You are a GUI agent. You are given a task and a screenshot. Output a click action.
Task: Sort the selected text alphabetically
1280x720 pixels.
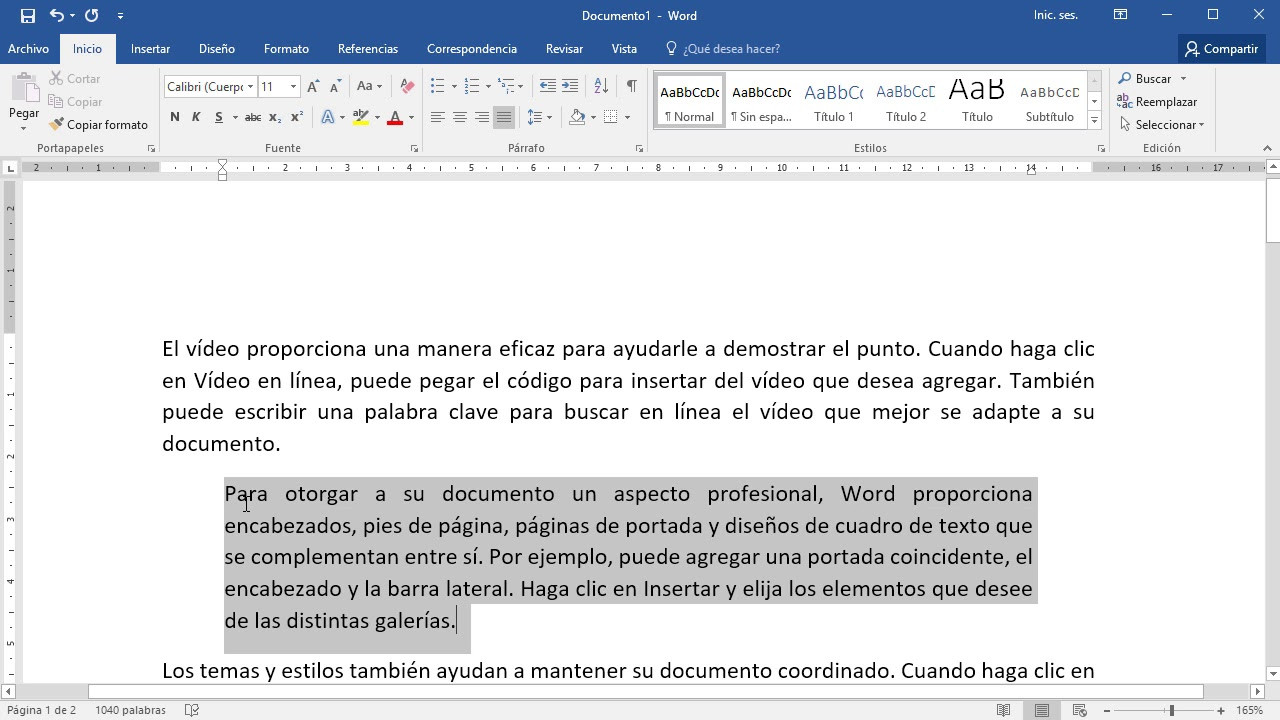click(601, 87)
